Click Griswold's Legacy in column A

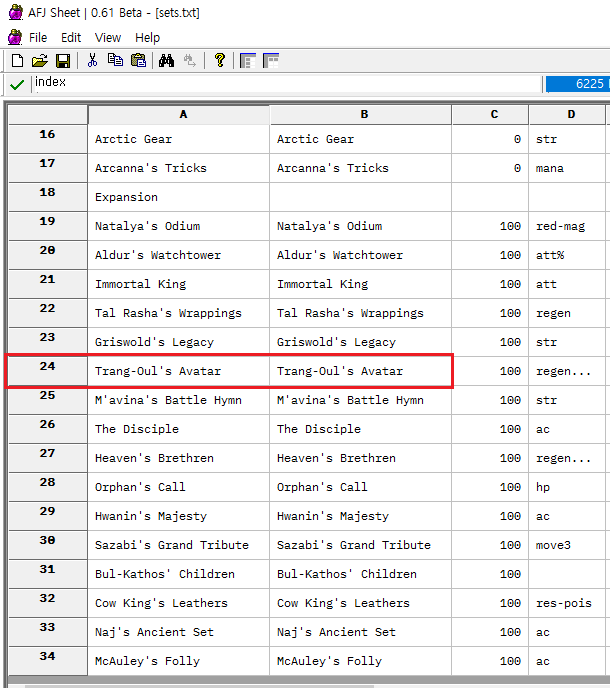click(179, 342)
